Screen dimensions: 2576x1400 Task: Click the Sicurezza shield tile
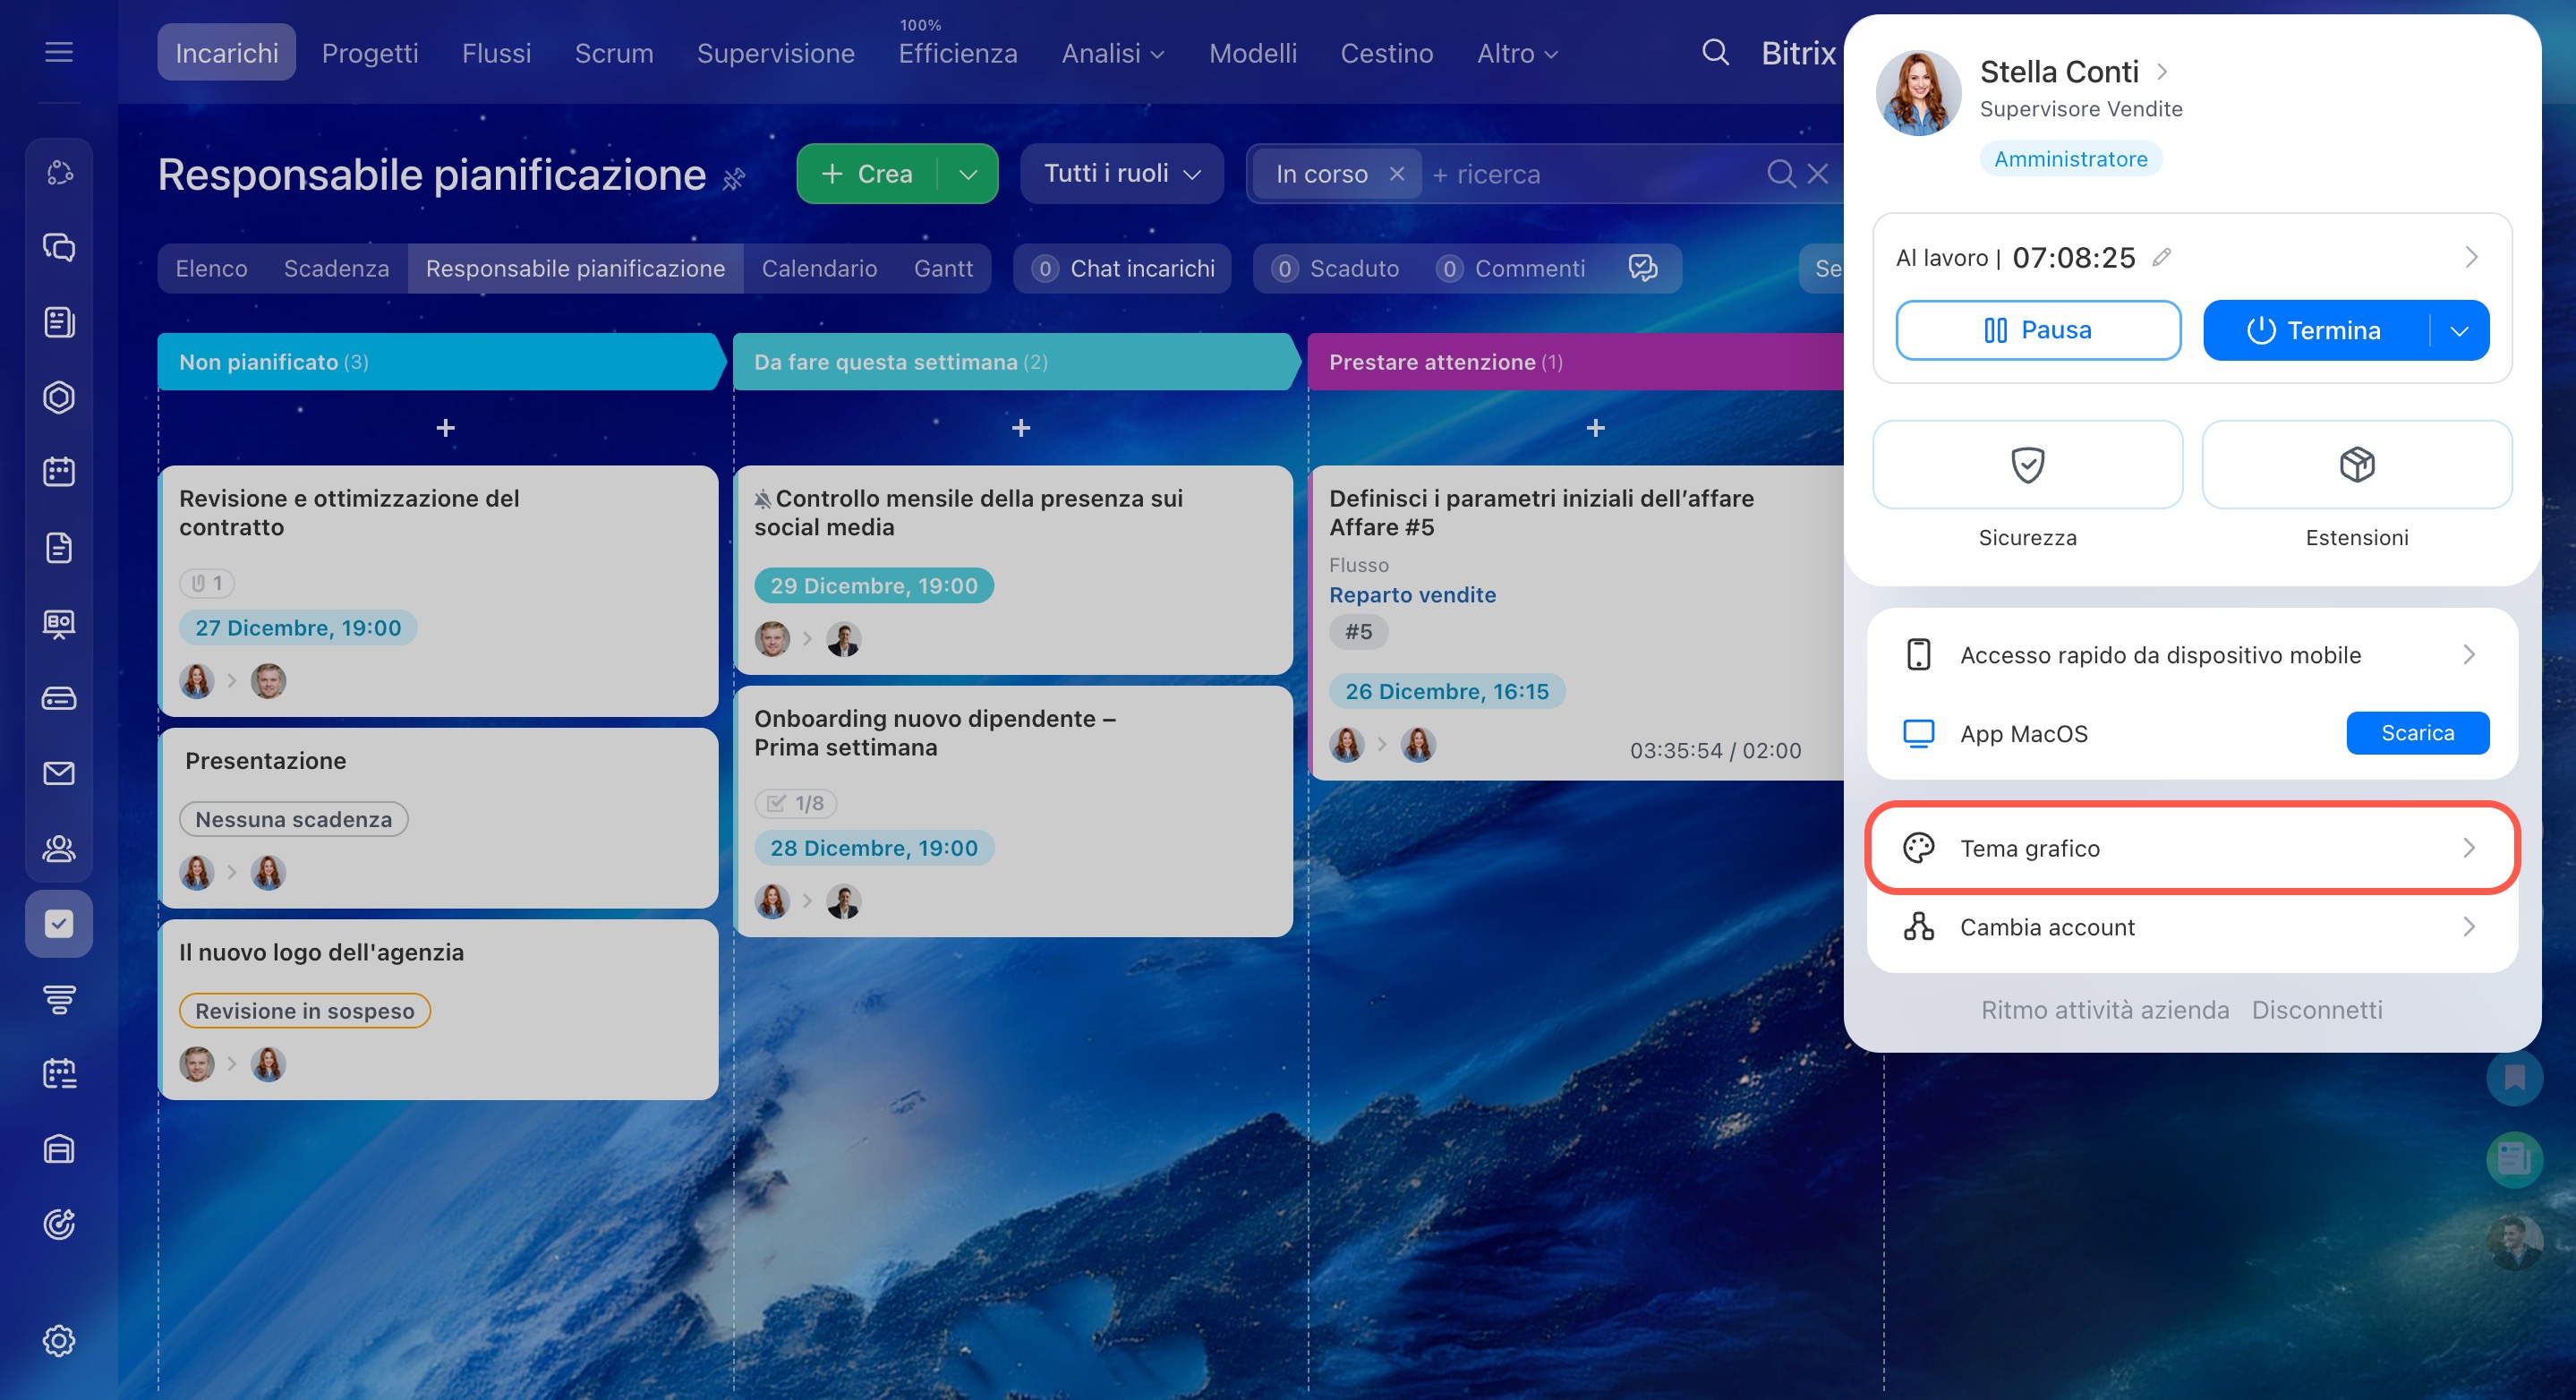pyautogui.click(x=2027, y=465)
